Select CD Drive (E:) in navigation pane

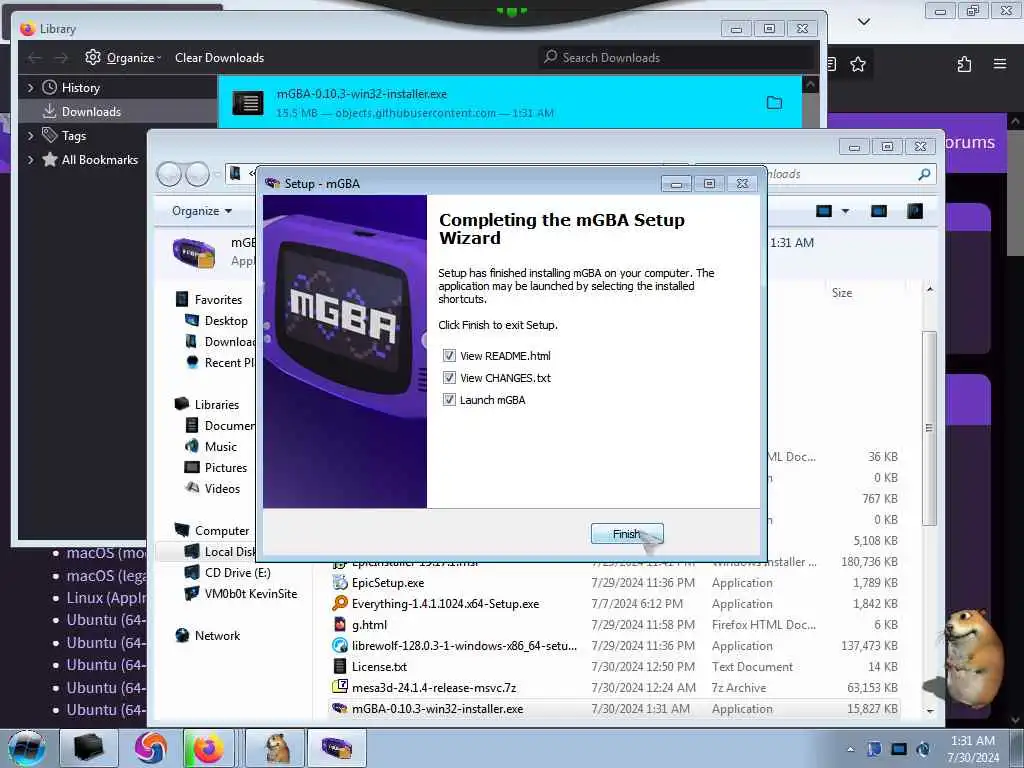point(237,573)
